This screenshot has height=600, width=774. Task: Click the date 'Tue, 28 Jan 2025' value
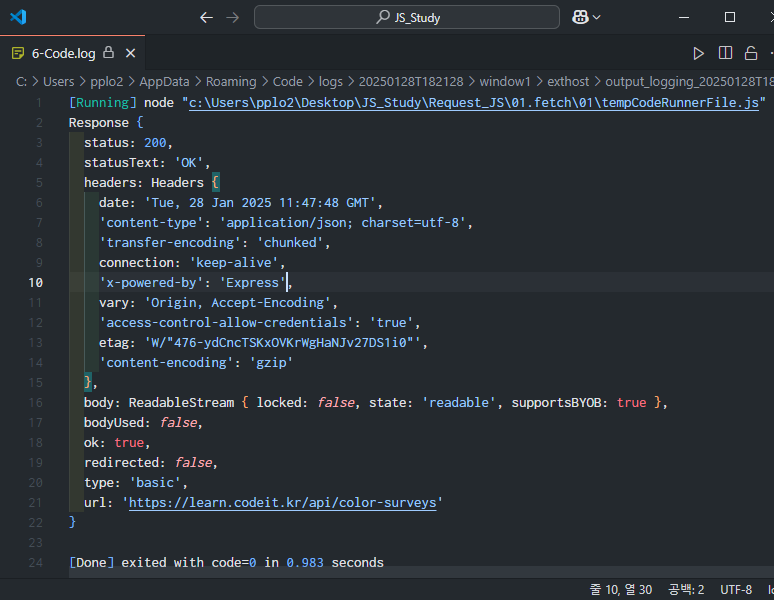260,203
